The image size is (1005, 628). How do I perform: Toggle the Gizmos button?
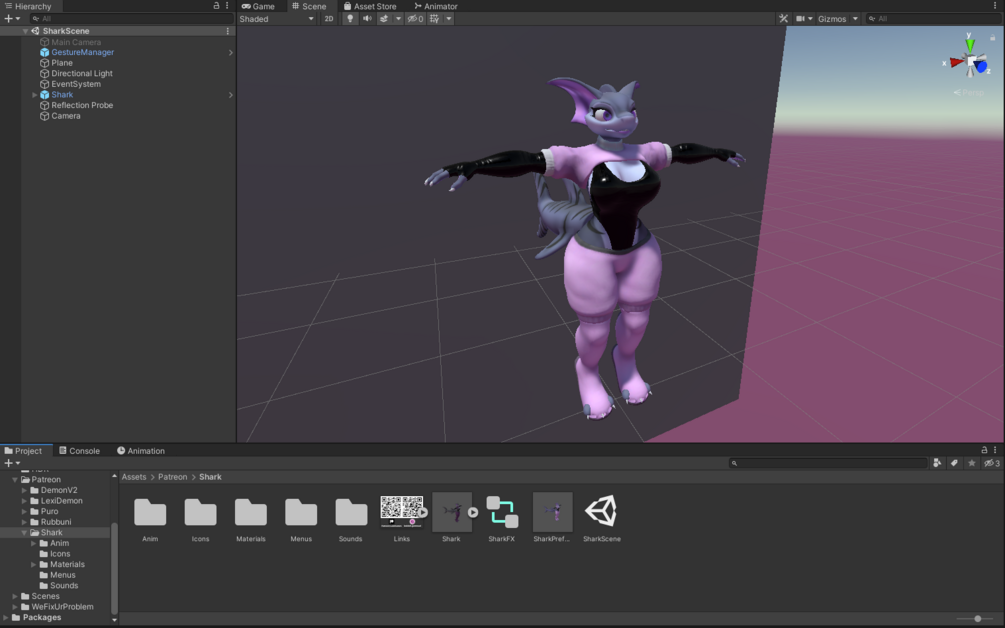(832, 19)
